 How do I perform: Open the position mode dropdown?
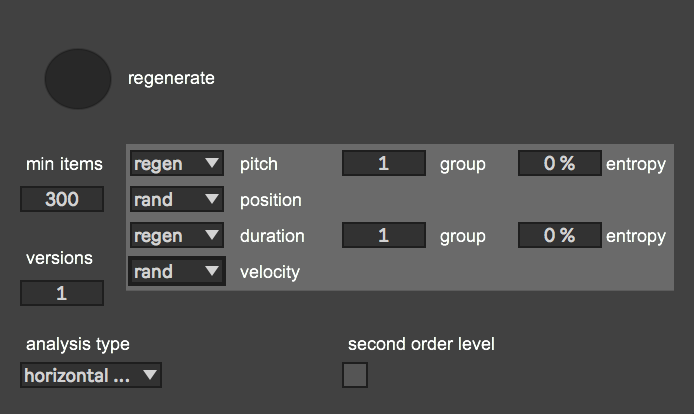[x=177, y=199]
